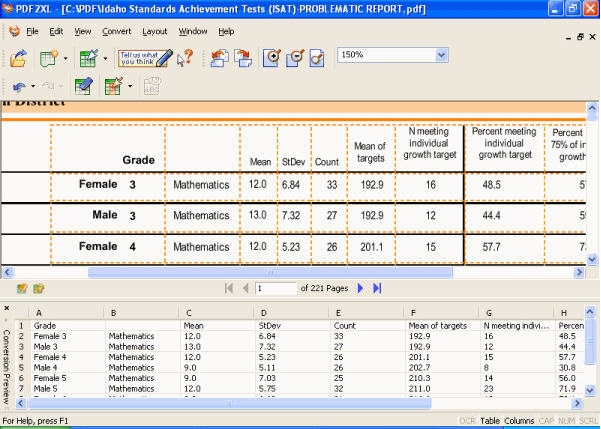
Task: Jump to the last page
Action: [378, 289]
